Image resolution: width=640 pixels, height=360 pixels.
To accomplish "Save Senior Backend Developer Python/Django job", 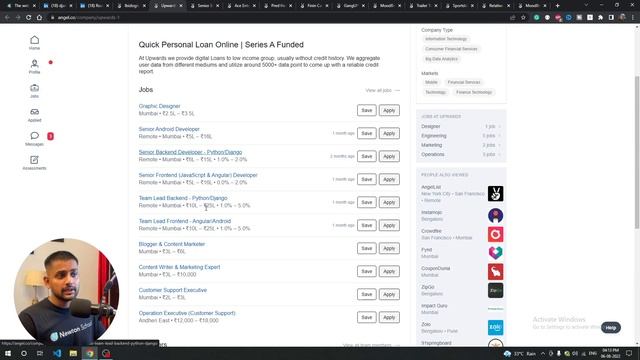I will click(367, 156).
